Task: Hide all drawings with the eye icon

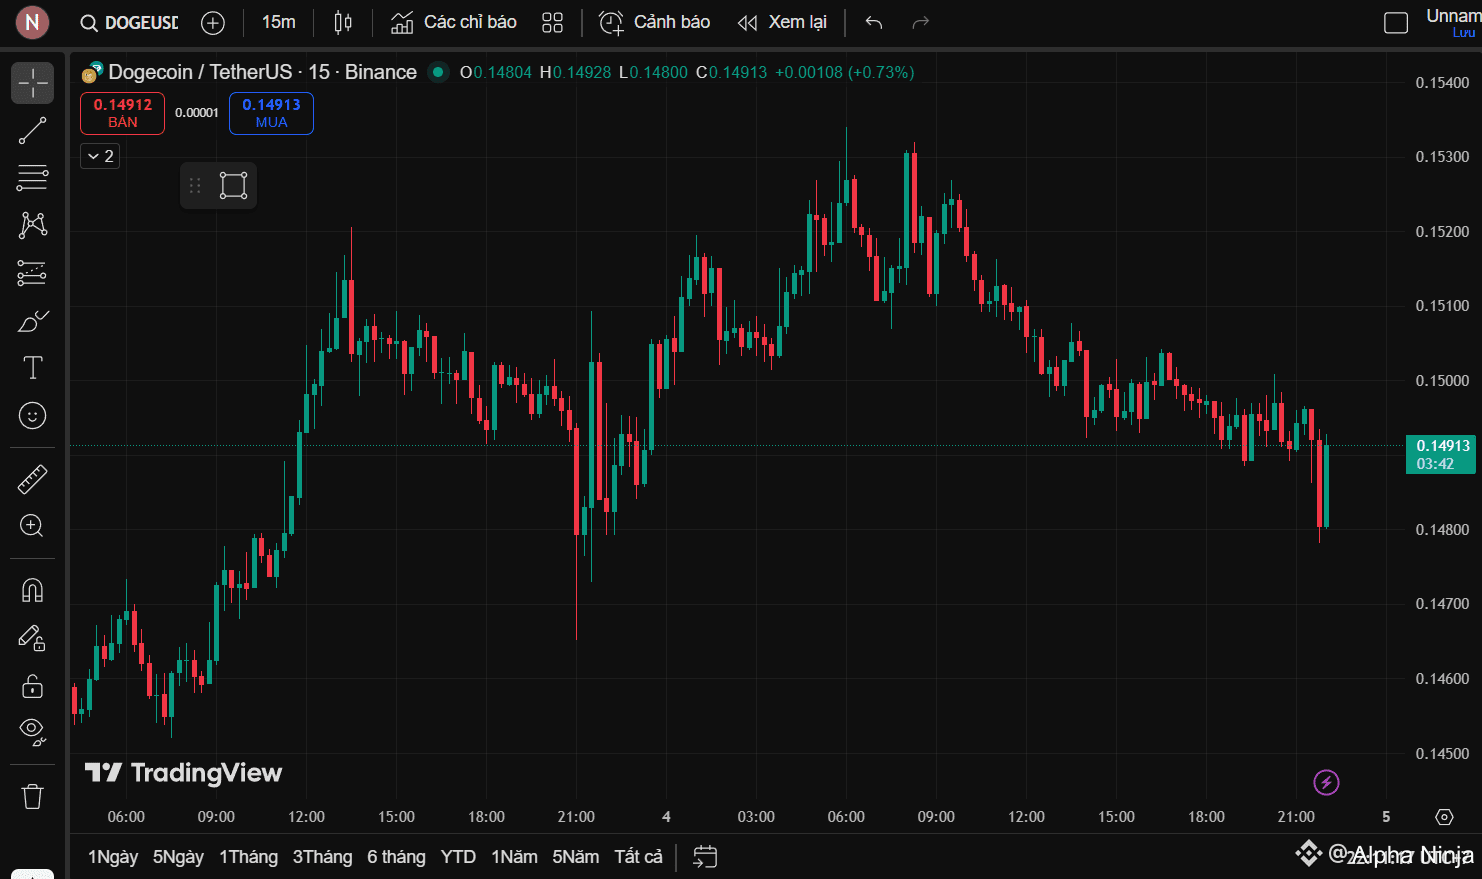Action: [32, 733]
